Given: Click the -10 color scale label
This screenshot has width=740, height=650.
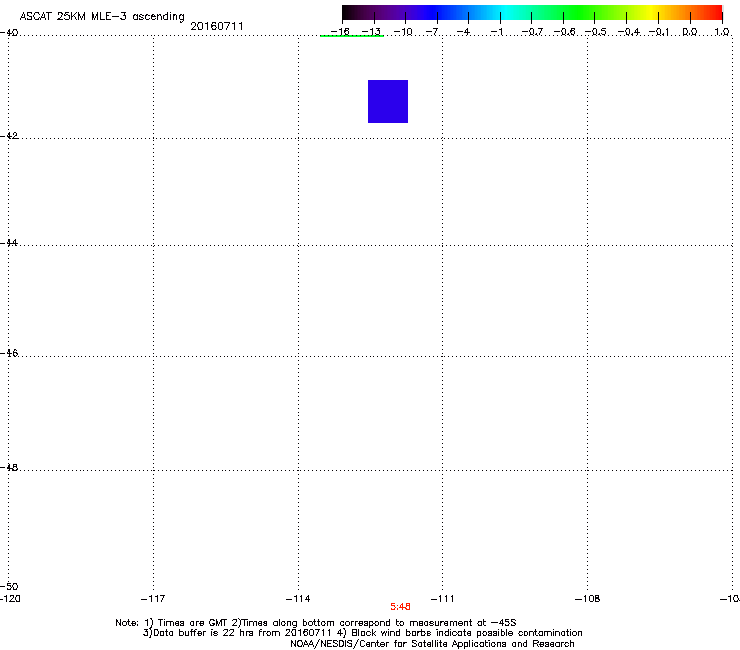Looking at the screenshot, I should pos(403,32).
